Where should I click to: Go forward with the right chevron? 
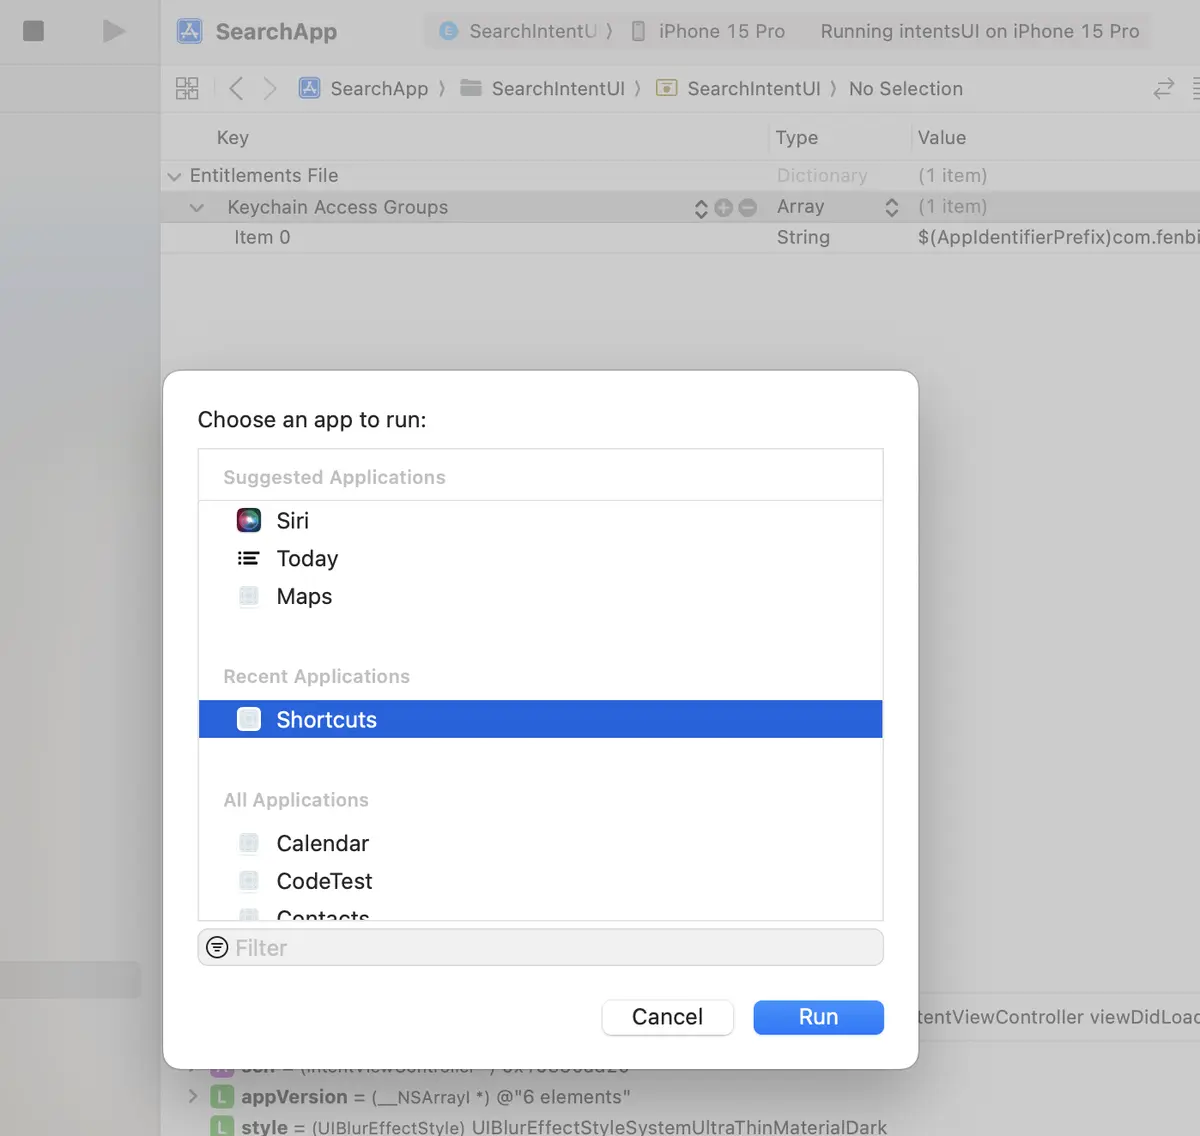coord(270,89)
